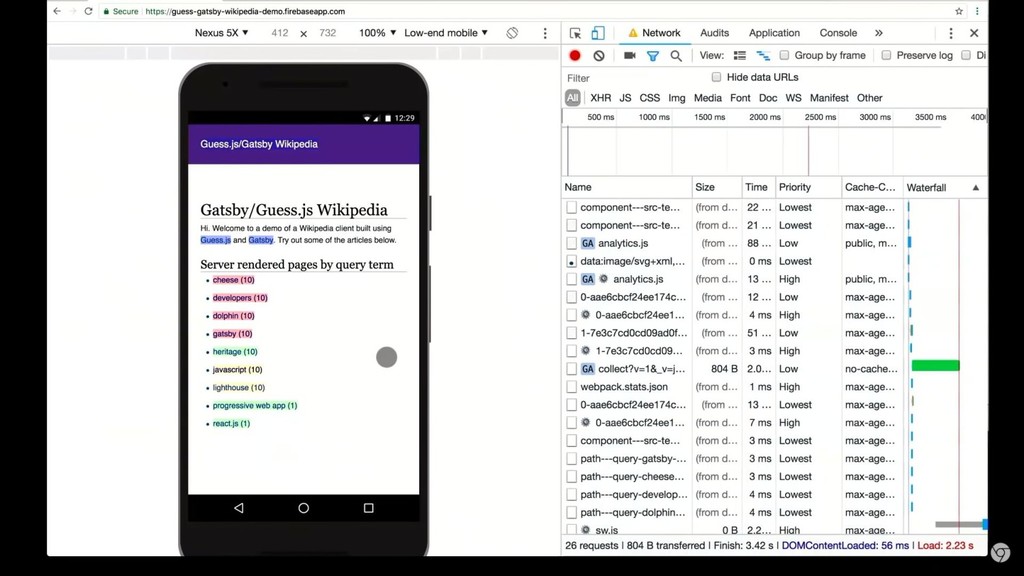Toggle the waterfall overview view icon
The image size is (1024, 576).
[x=763, y=56]
